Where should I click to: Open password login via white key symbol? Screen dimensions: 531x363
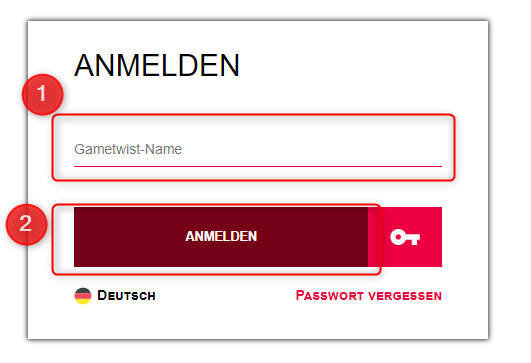pyautogui.click(x=405, y=237)
